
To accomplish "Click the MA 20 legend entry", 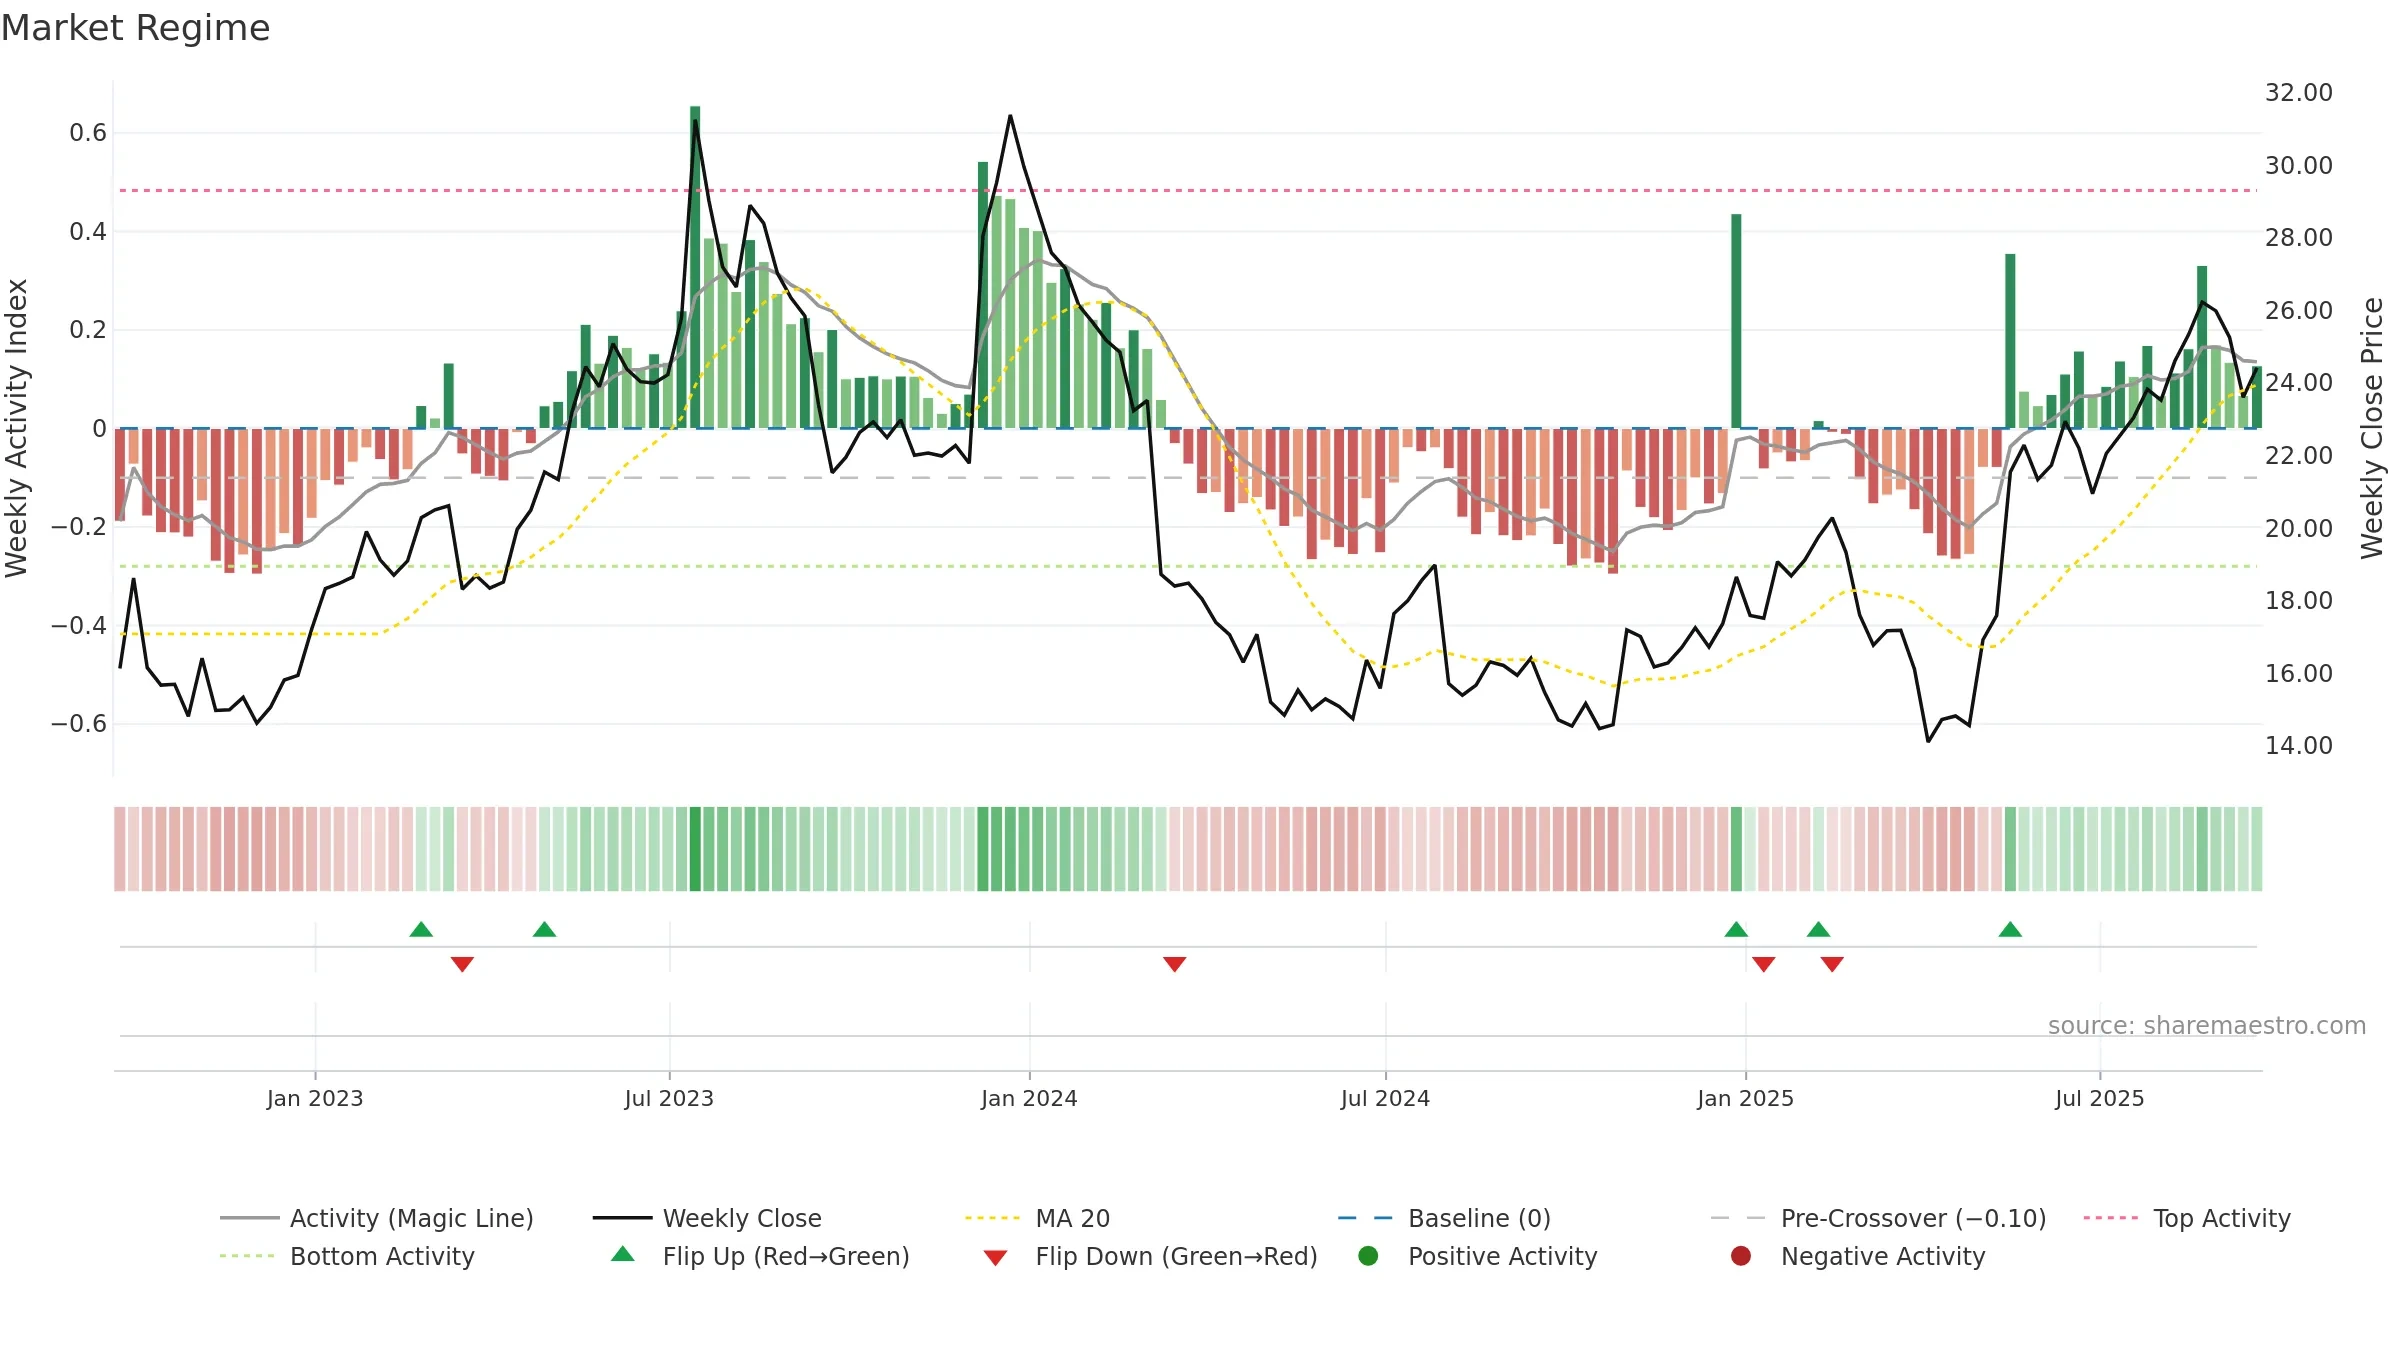I will 1037,1218.
